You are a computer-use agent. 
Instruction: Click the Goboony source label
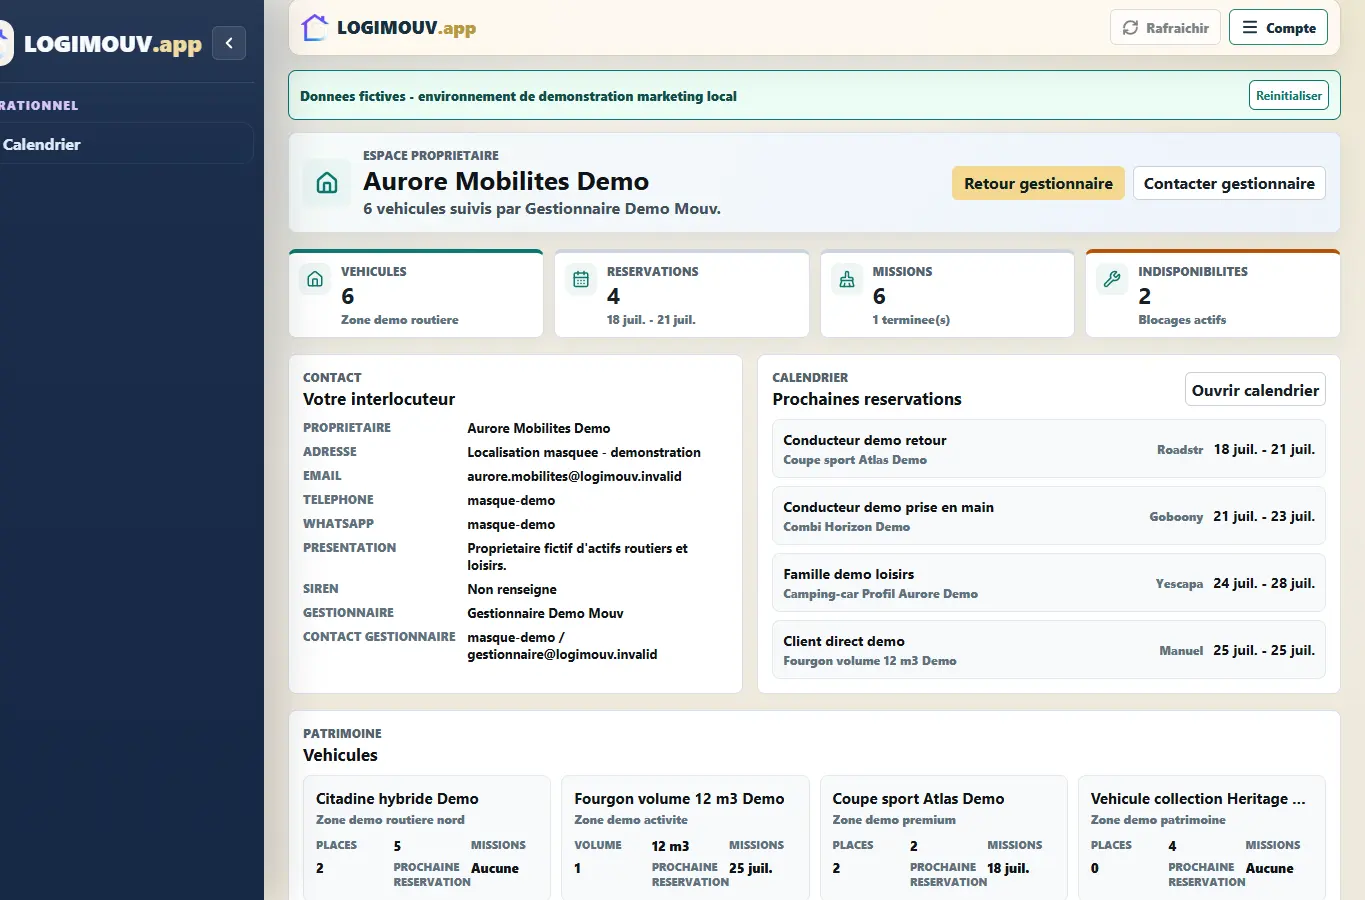click(1176, 517)
